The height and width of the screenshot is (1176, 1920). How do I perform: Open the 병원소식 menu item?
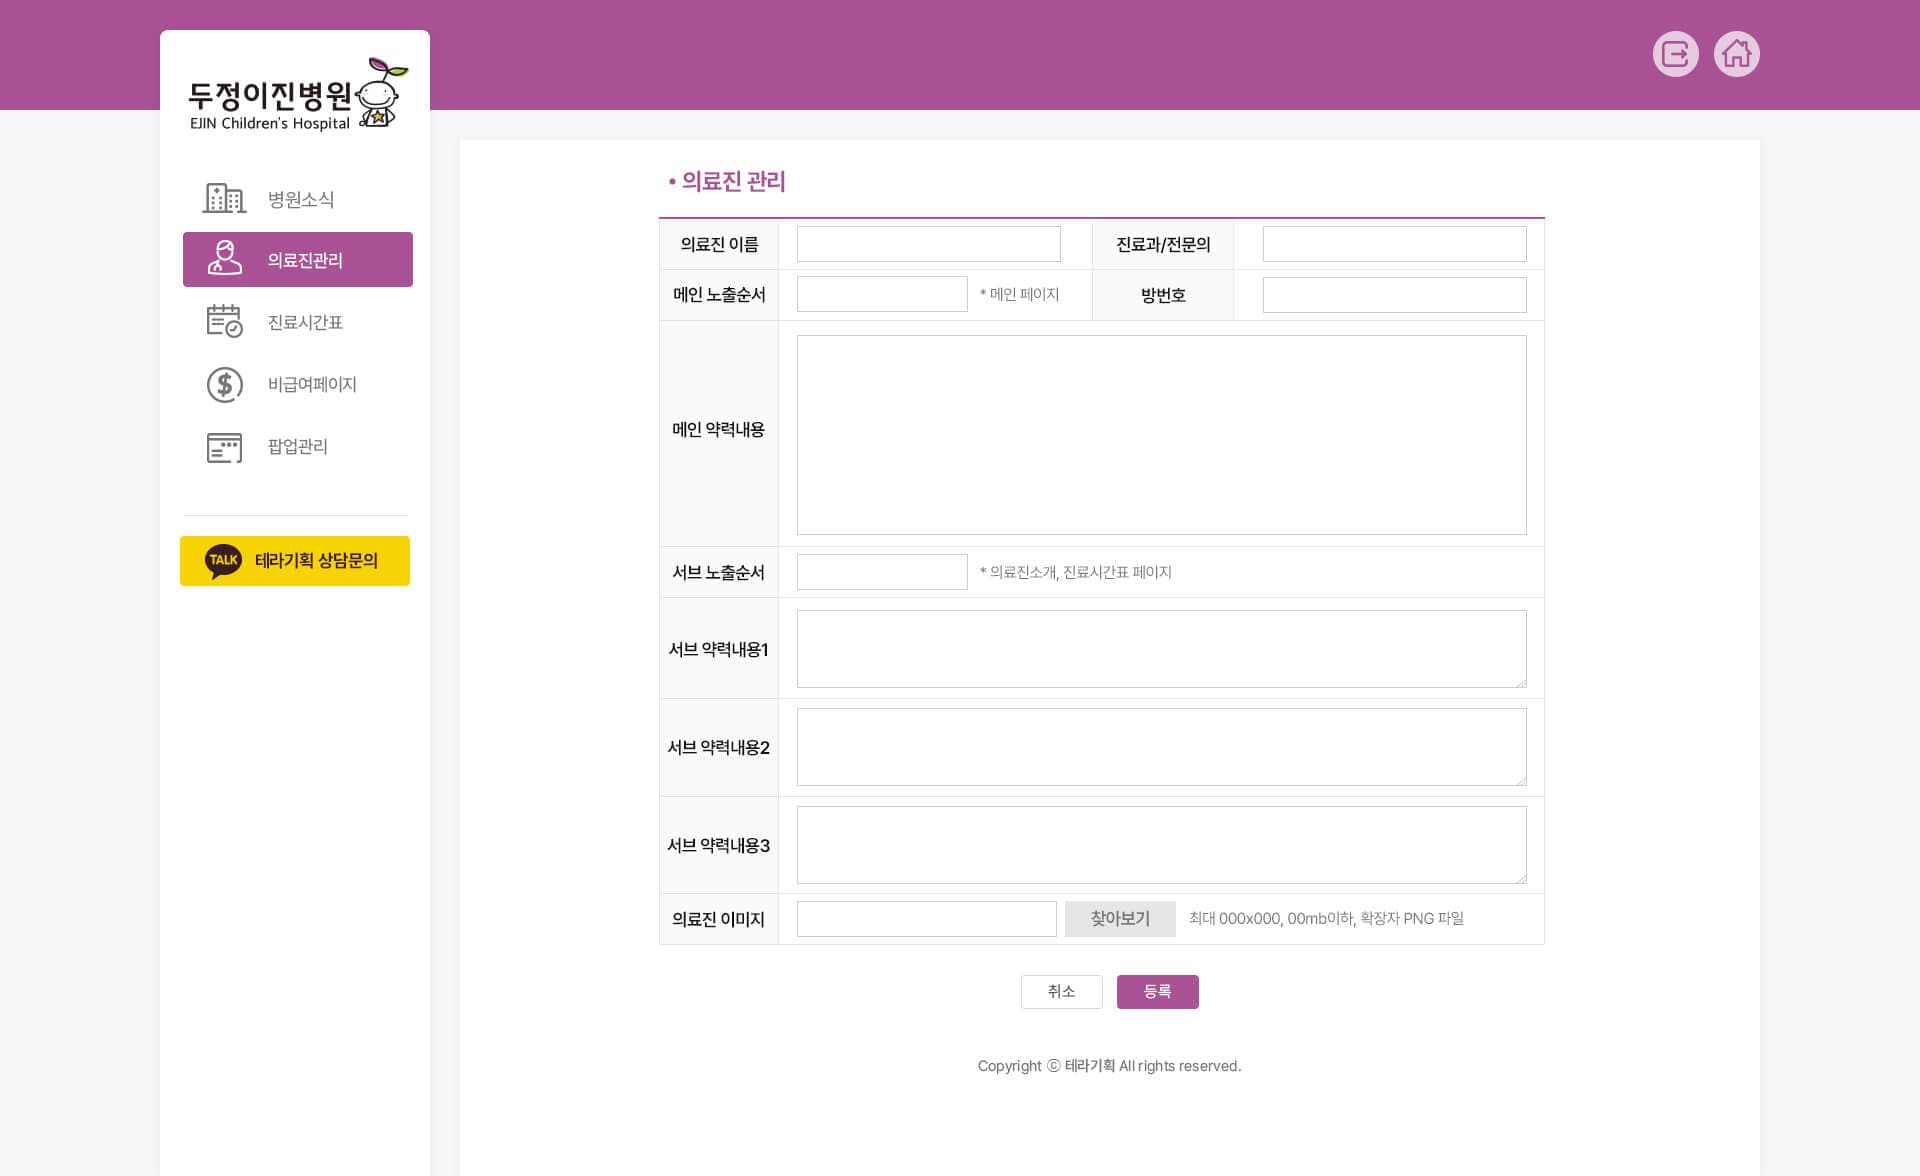(300, 199)
